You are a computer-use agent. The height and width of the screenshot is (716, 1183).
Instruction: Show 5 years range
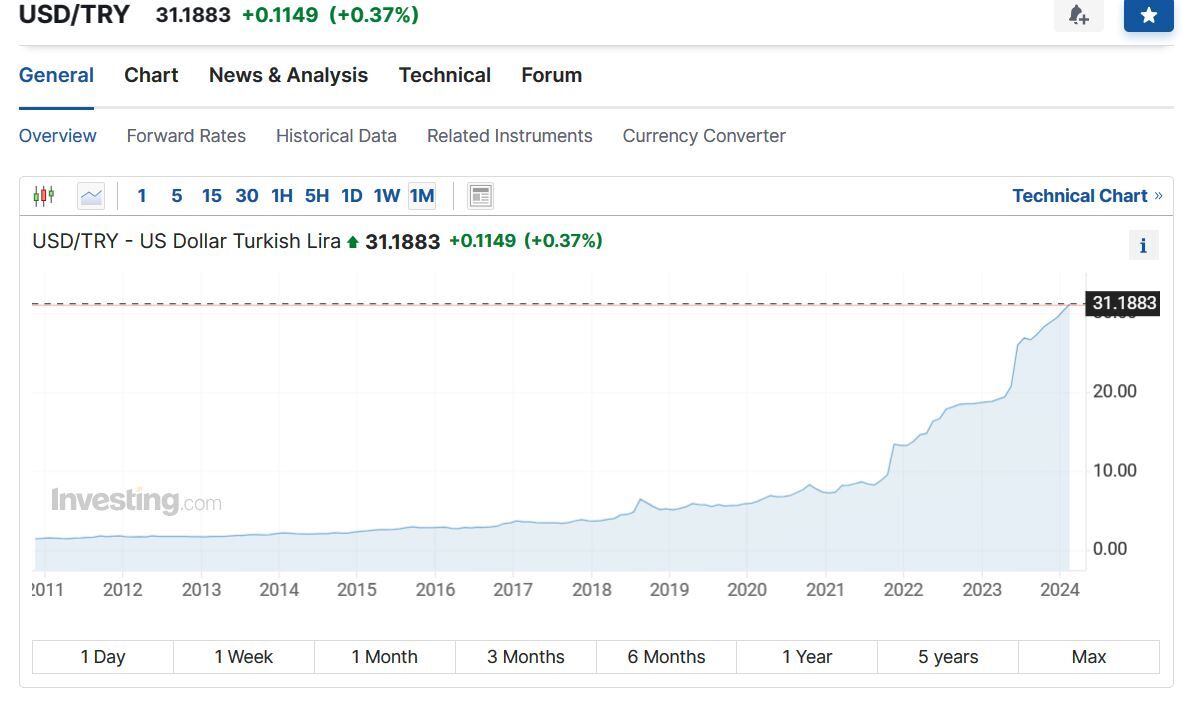click(948, 657)
